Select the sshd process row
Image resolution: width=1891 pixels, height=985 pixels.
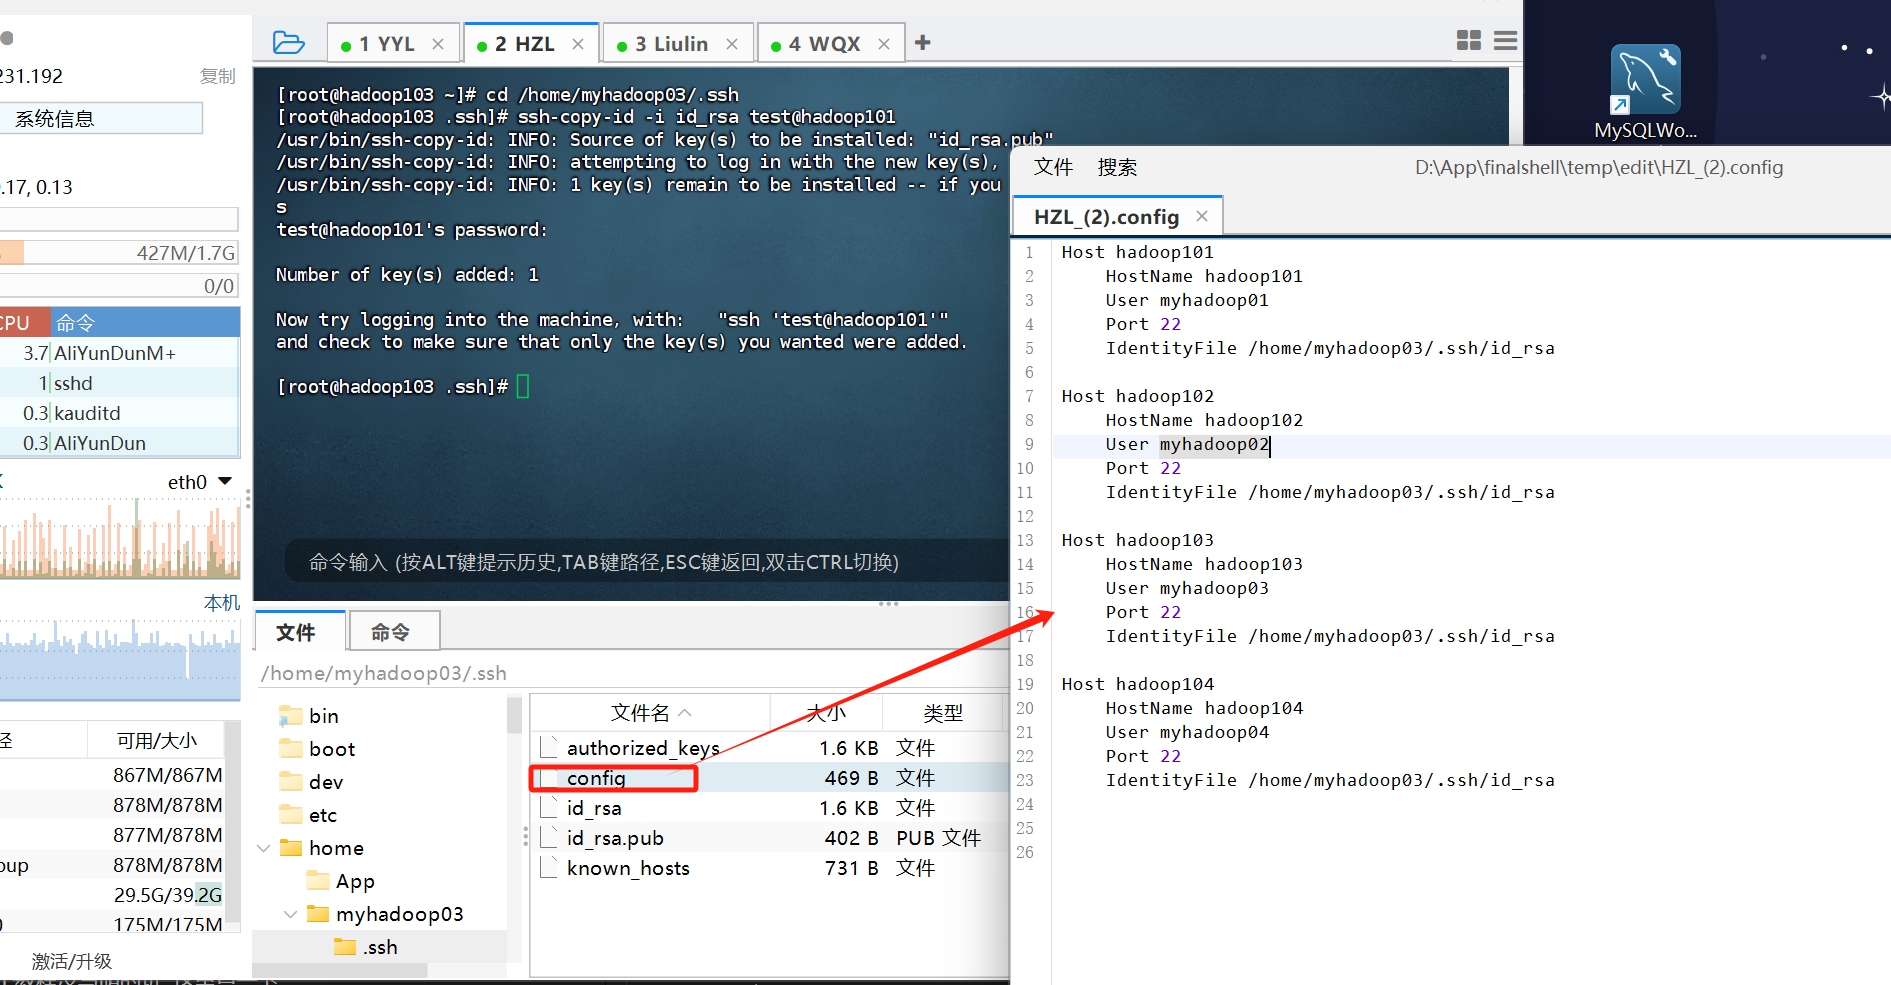click(x=120, y=383)
